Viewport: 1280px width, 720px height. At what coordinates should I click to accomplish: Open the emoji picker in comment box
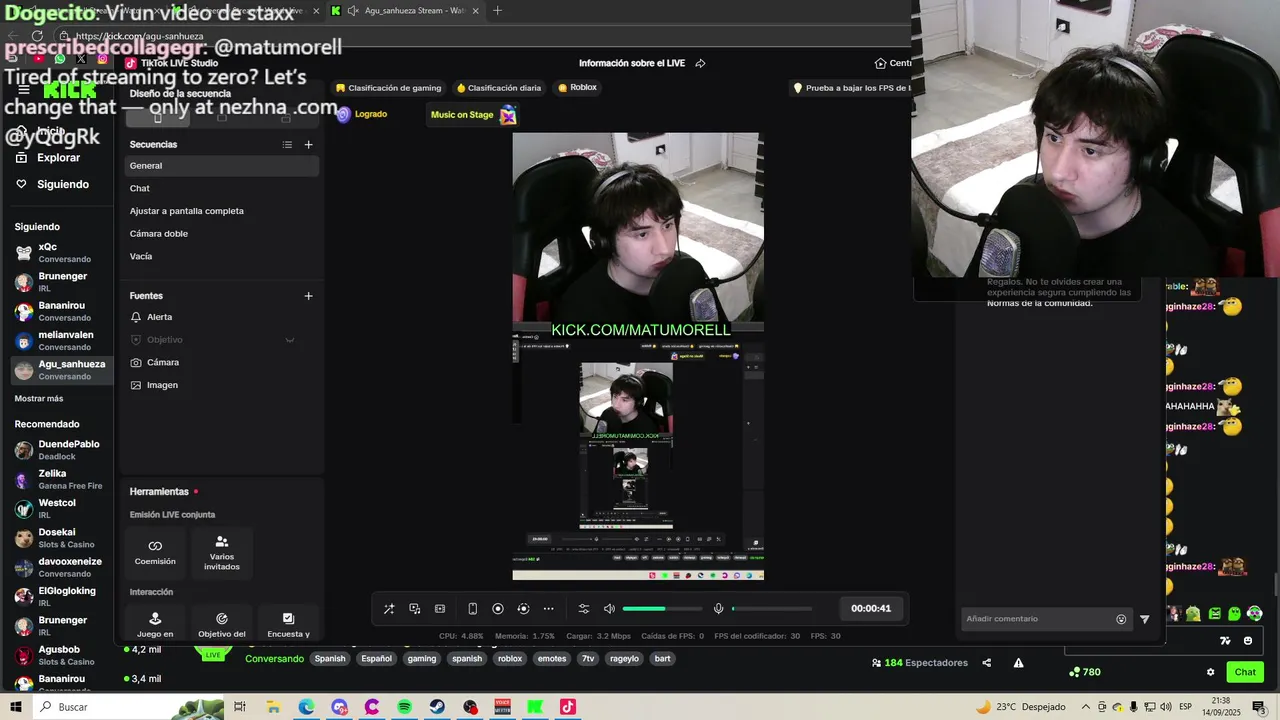click(1121, 619)
